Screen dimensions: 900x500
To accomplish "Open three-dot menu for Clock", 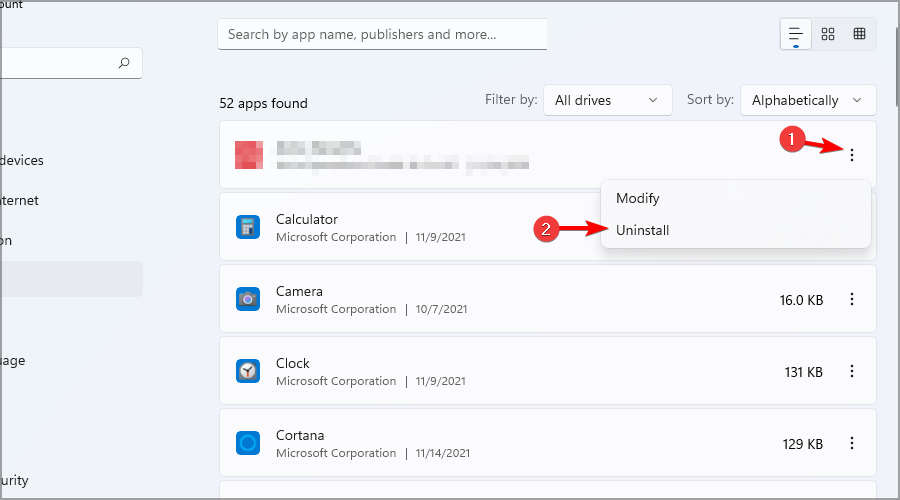I will [852, 371].
